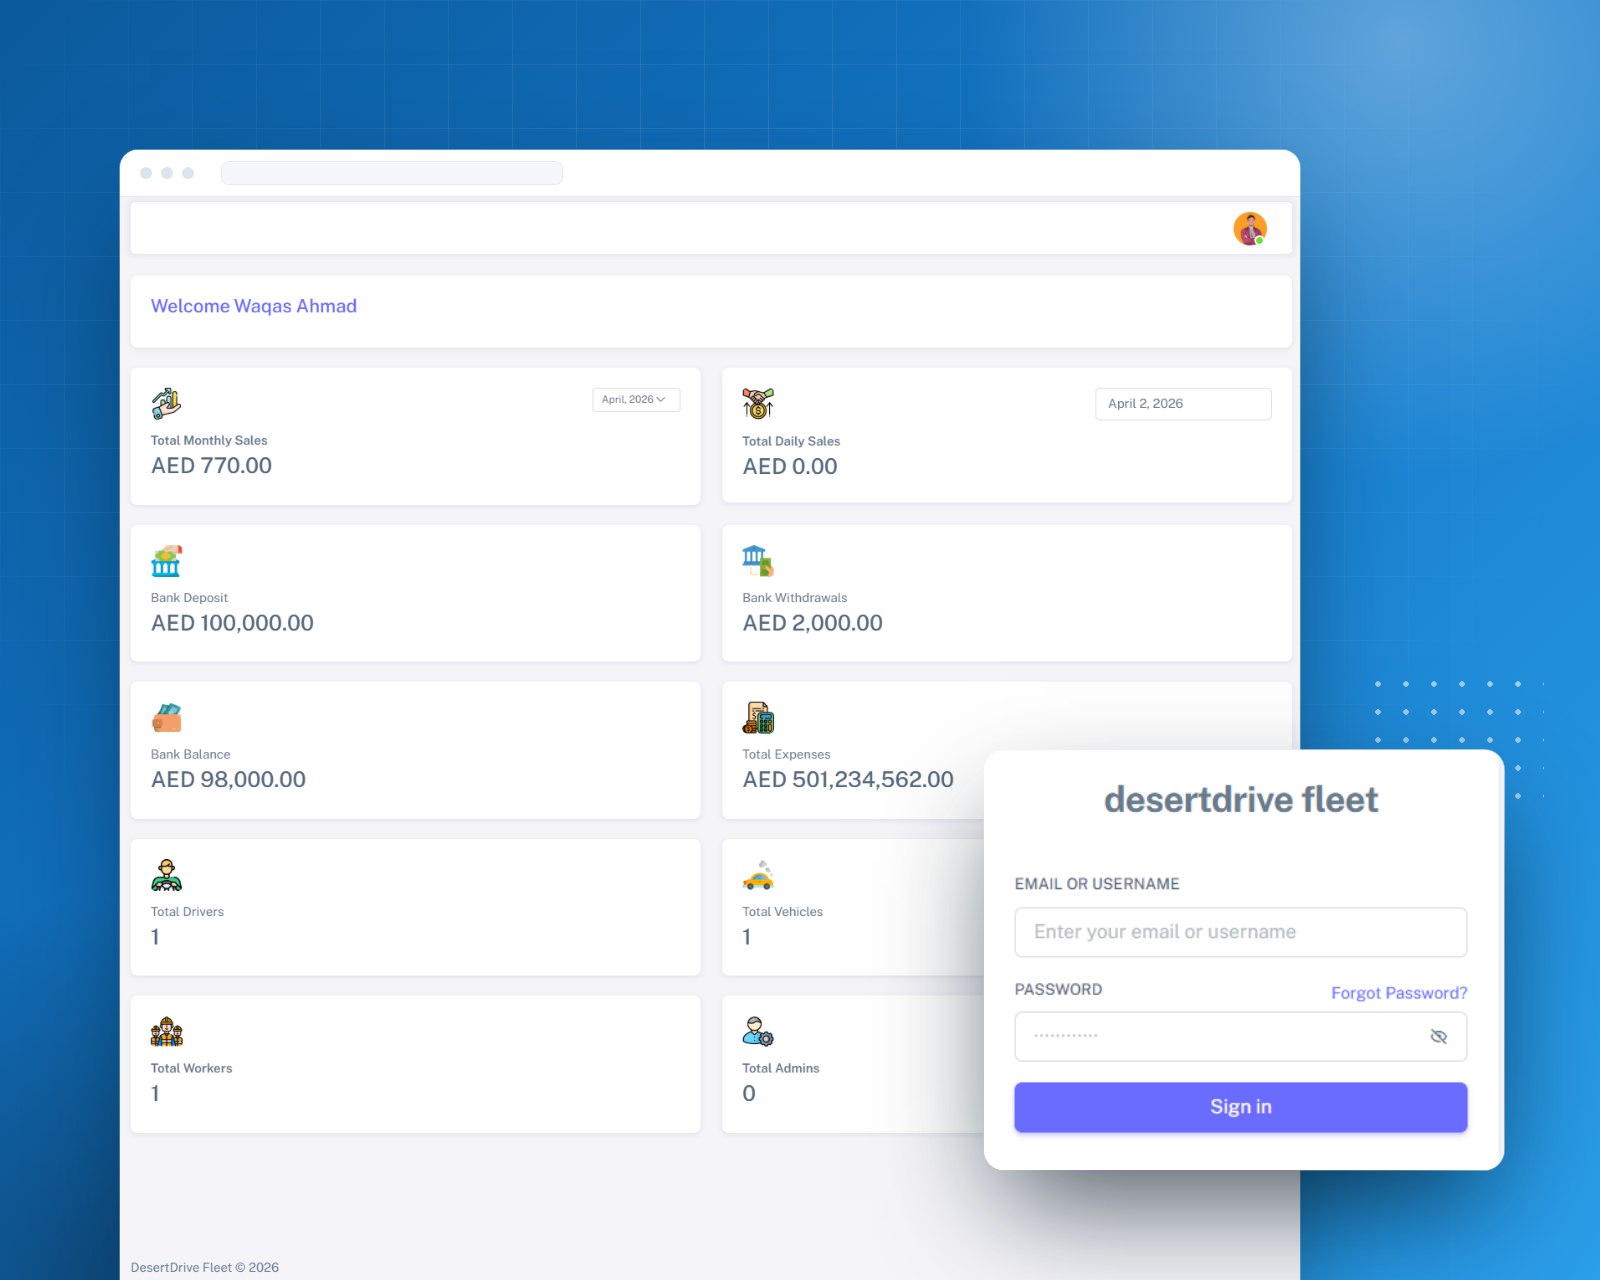The image size is (1600, 1280).
Task: Select the AED 770.00 monthly sales value
Action: pyautogui.click(x=211, y=465)
